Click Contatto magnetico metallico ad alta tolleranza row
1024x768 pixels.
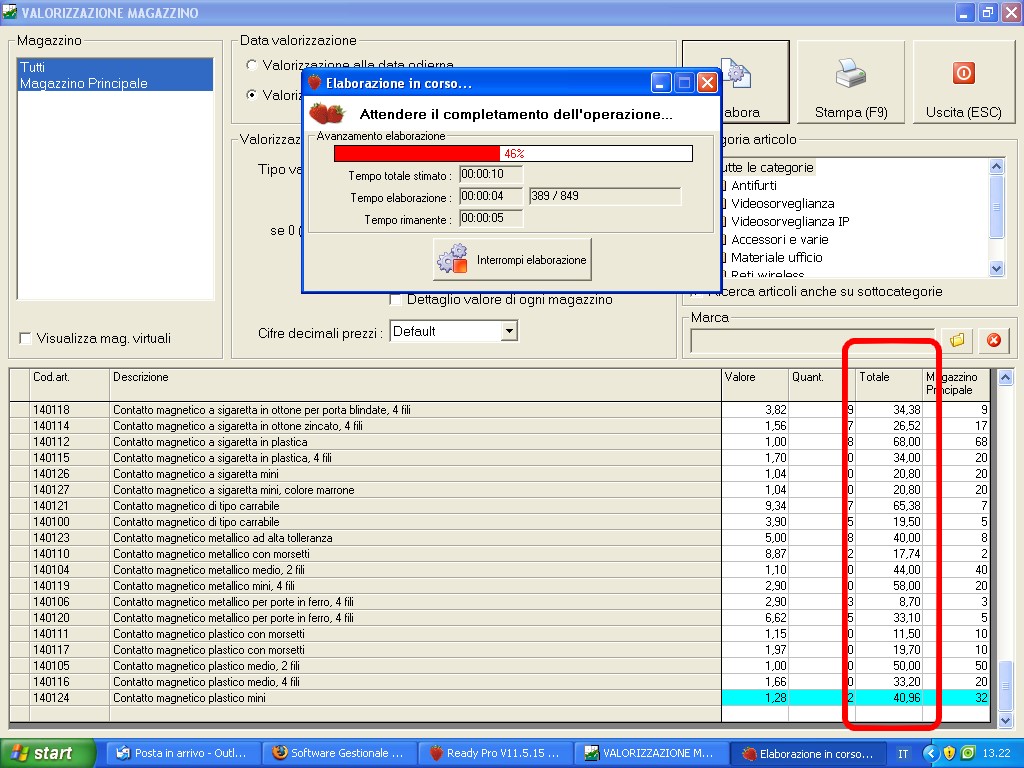pyautogui.click(x=500, y=538)
